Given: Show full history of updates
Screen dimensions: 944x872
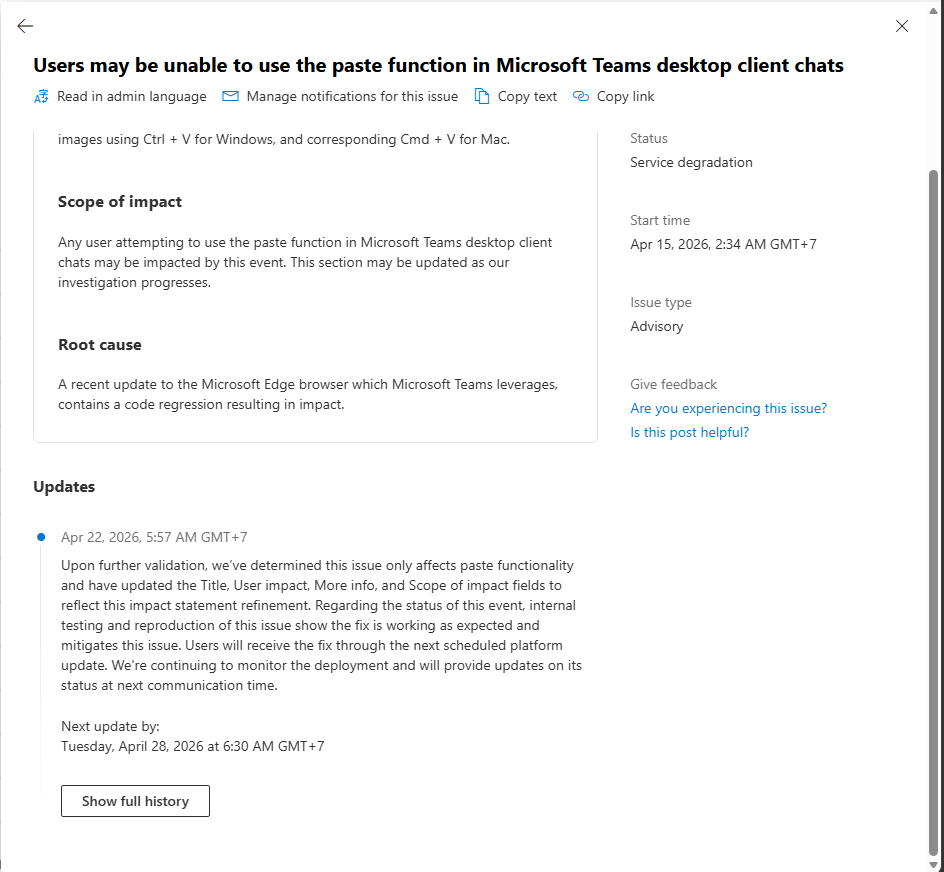Looking at the screenshot, I should 135,801.
